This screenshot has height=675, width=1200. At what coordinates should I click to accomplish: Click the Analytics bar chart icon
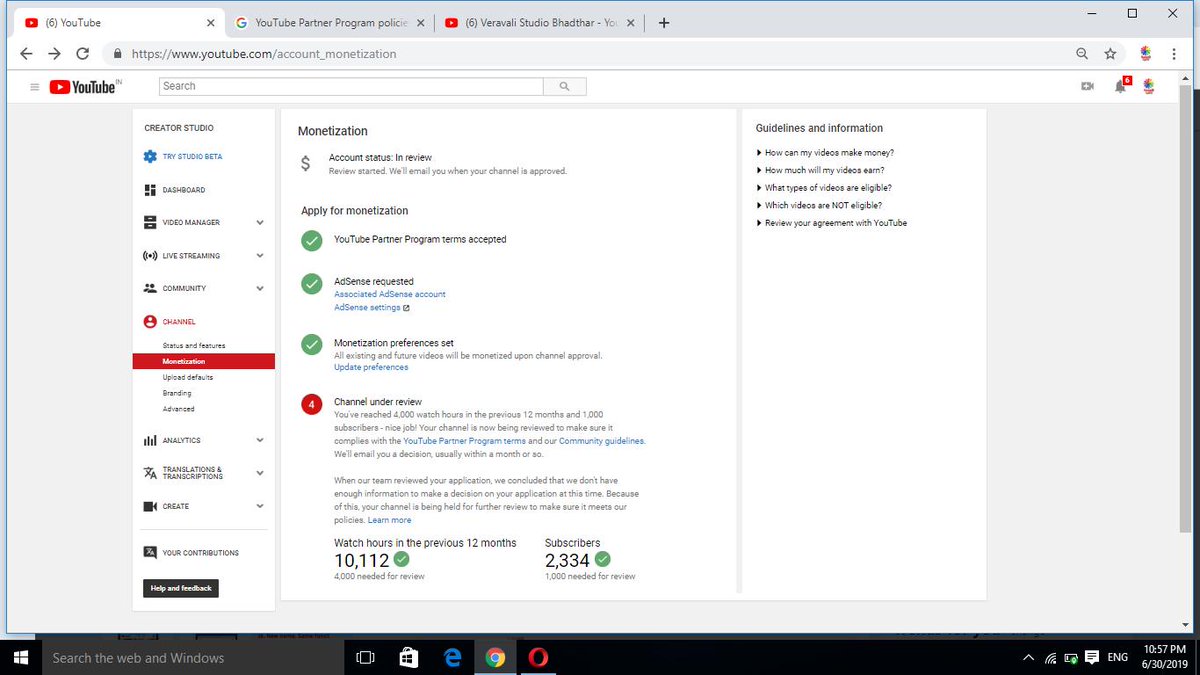pyautogui.click(x=150, y=440)
